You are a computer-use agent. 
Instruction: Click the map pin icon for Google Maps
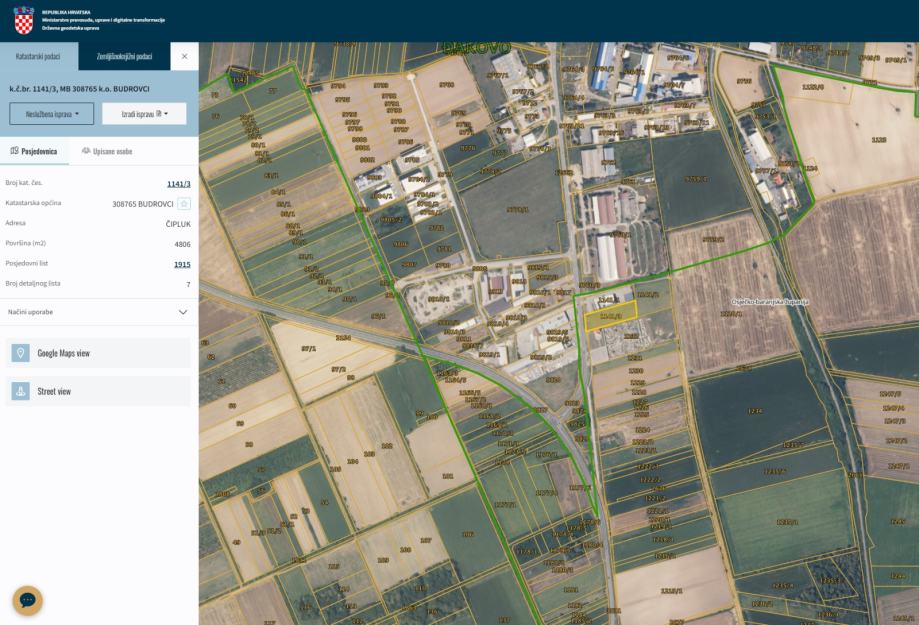click(20, 353)
